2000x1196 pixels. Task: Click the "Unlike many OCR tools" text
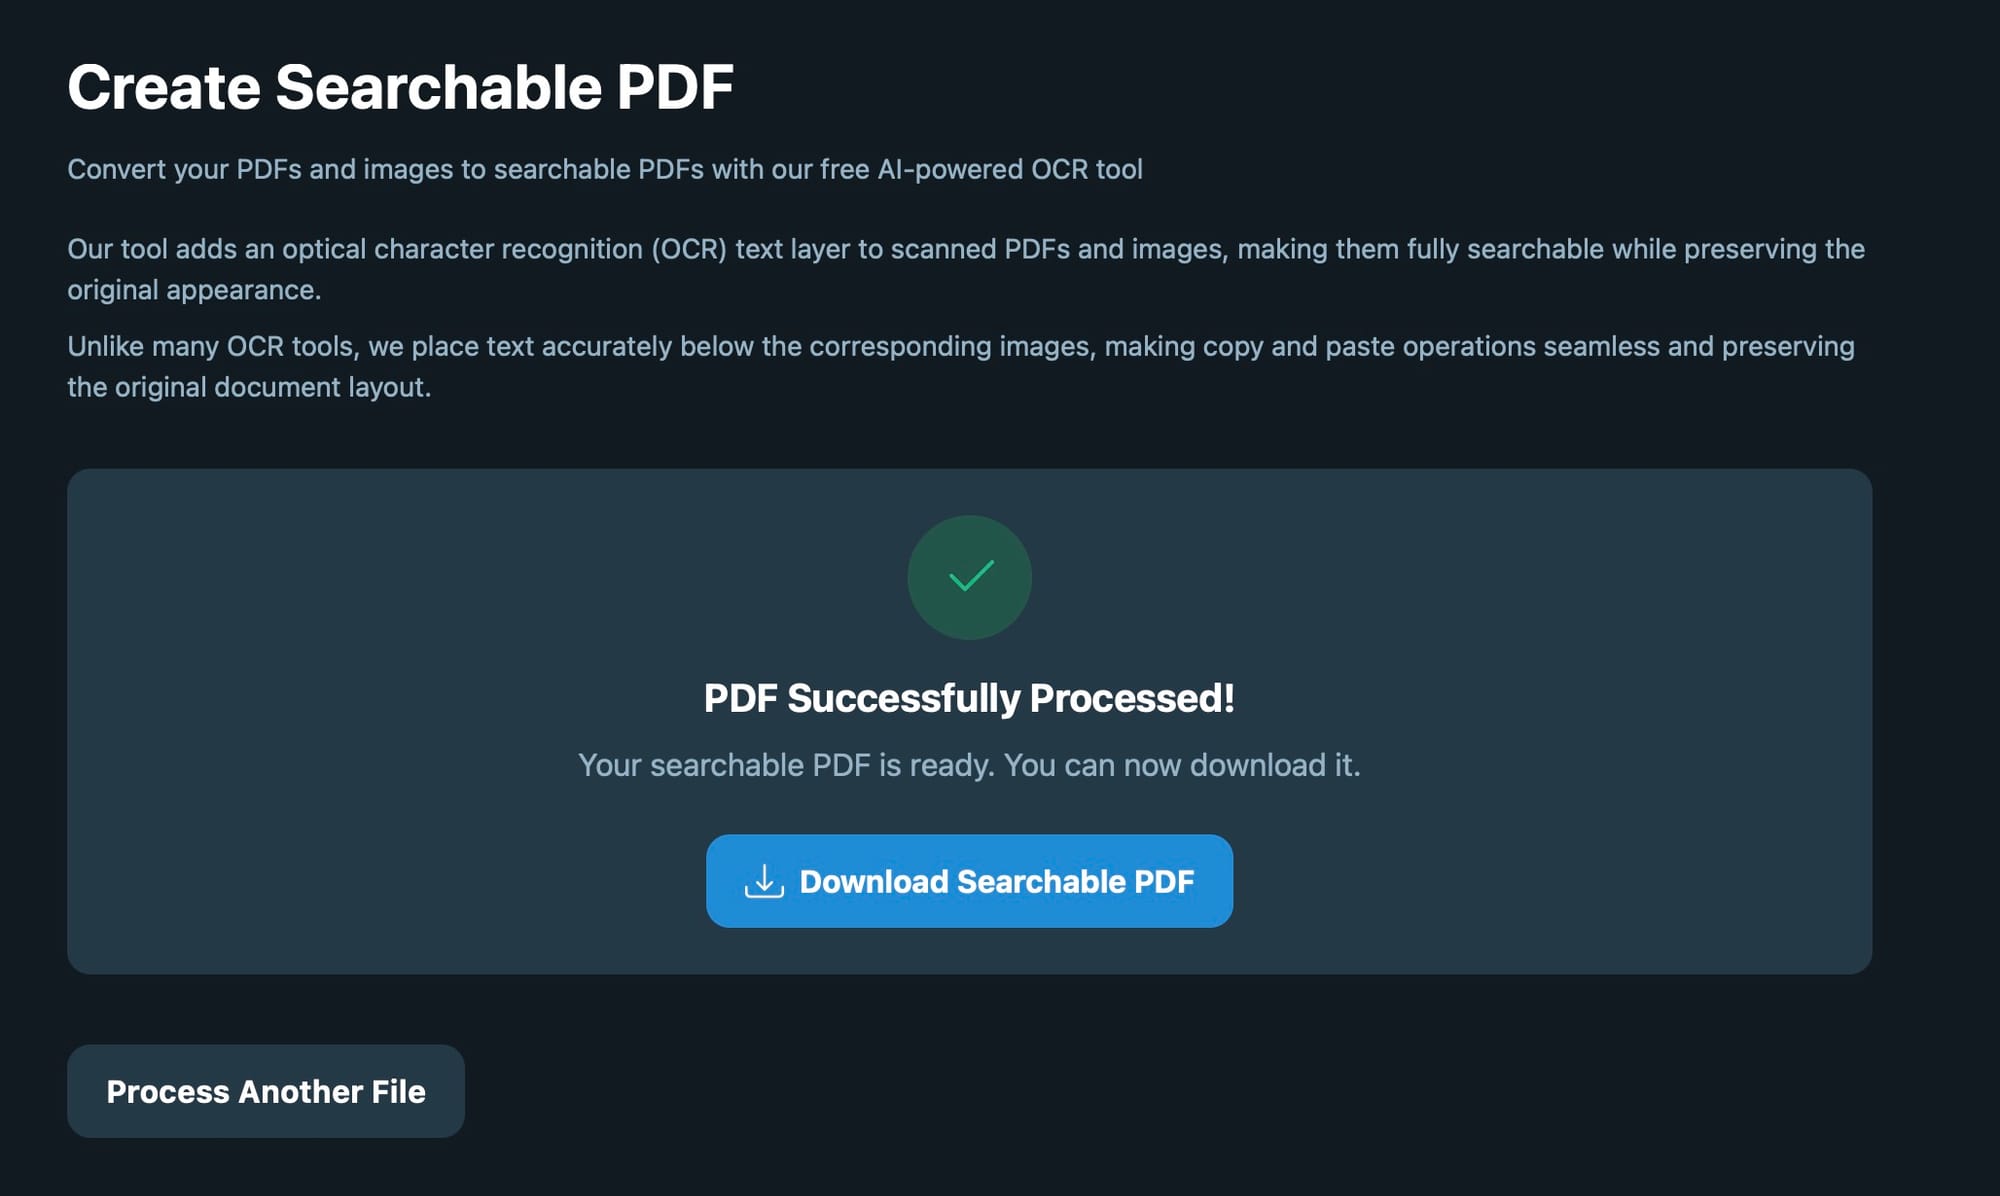point(212,346)
